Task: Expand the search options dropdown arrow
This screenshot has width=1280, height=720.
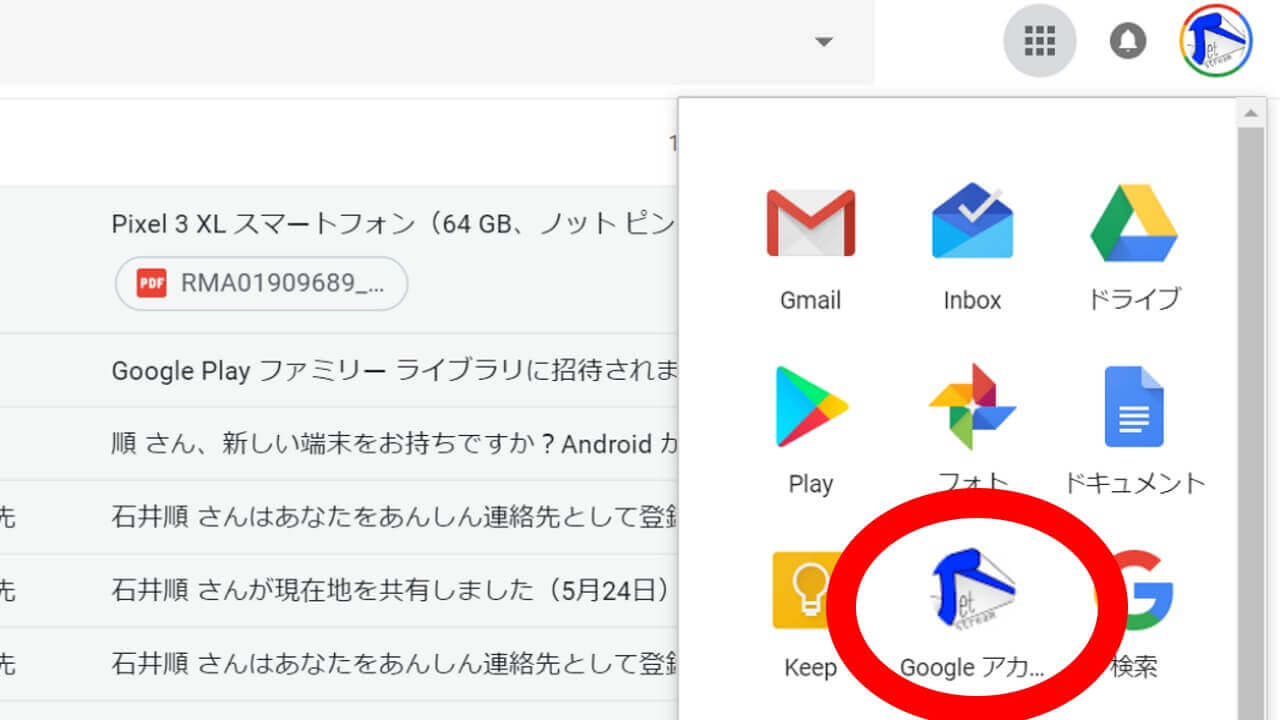Action: pos(823,42)
